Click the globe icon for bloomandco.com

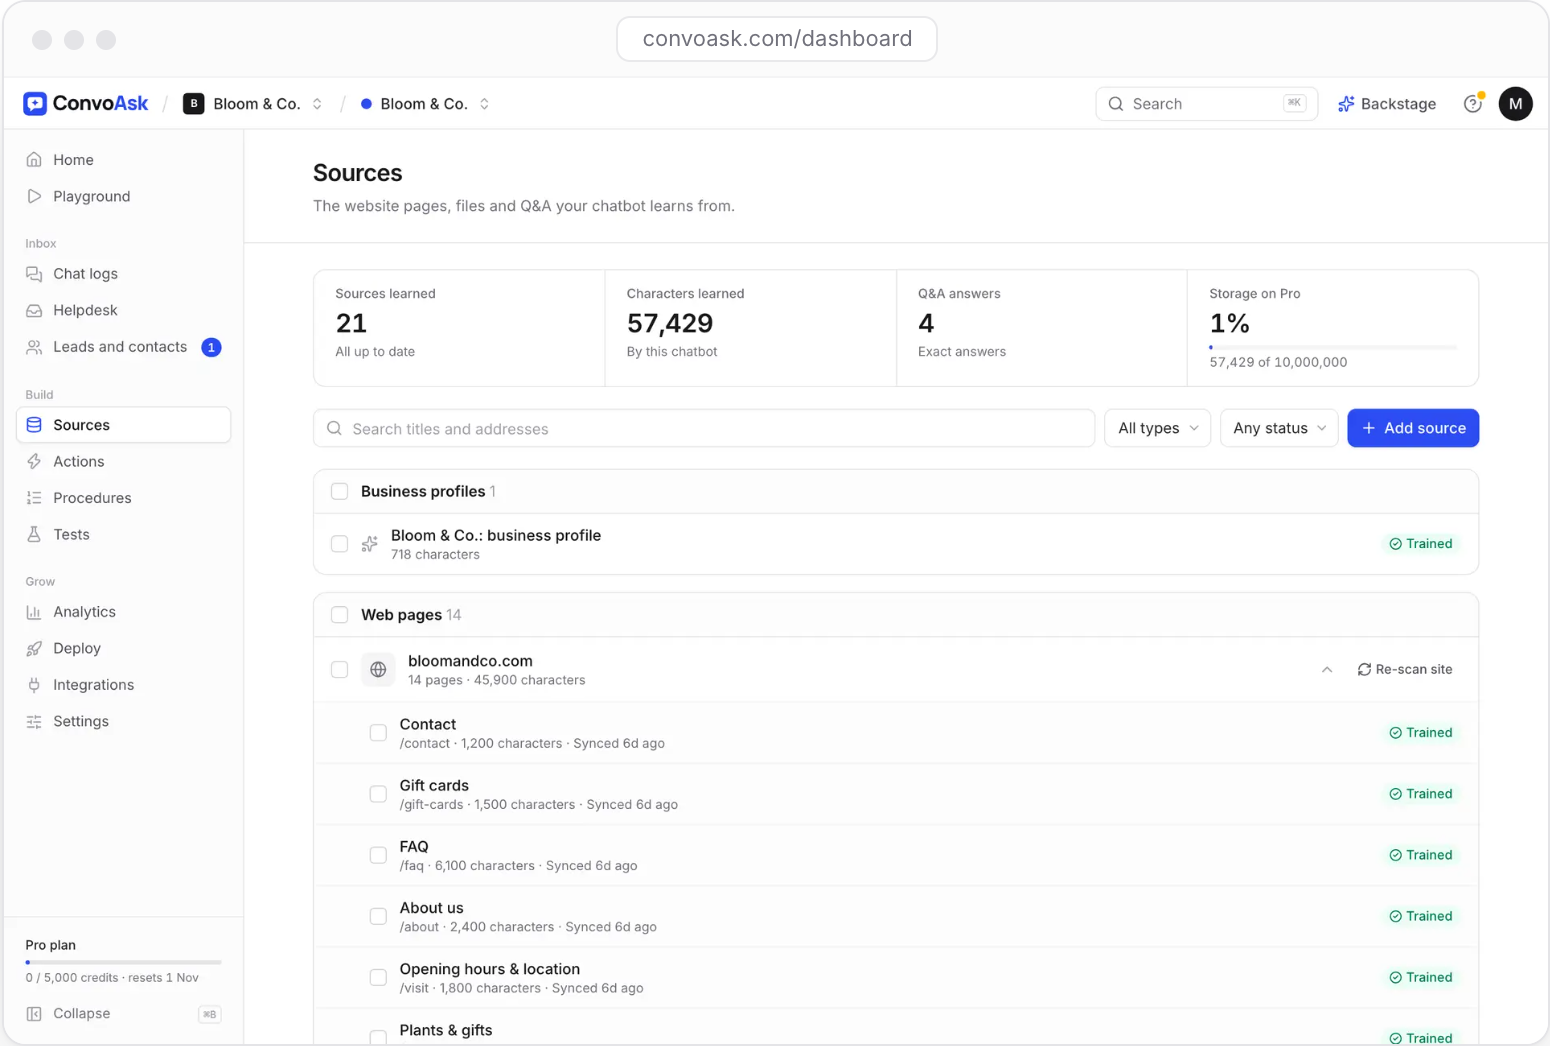coord(378,670)
